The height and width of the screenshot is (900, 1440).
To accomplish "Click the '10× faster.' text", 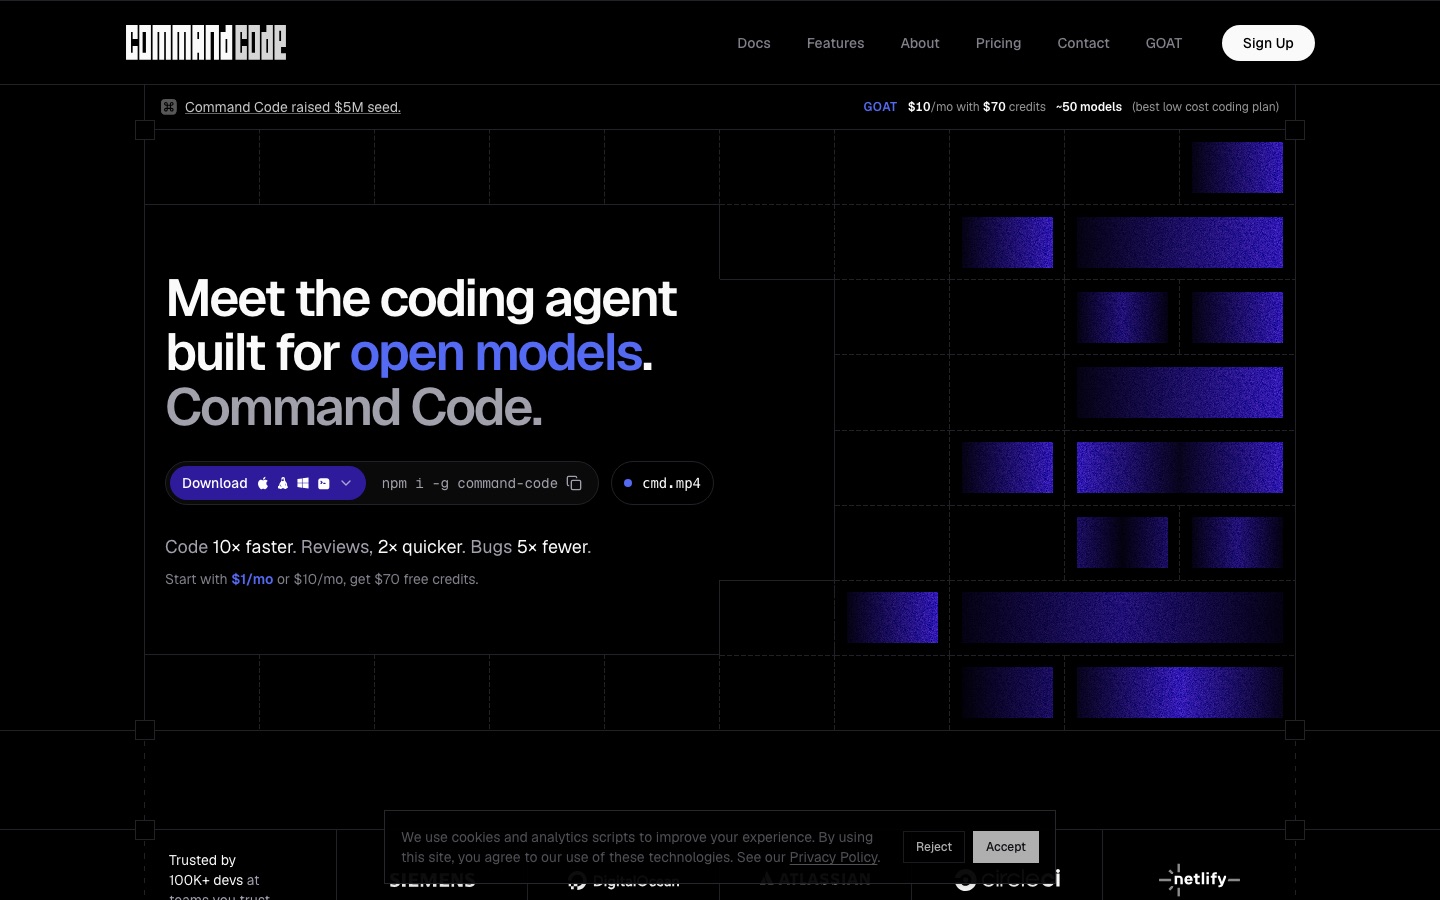I will [254, 547].
